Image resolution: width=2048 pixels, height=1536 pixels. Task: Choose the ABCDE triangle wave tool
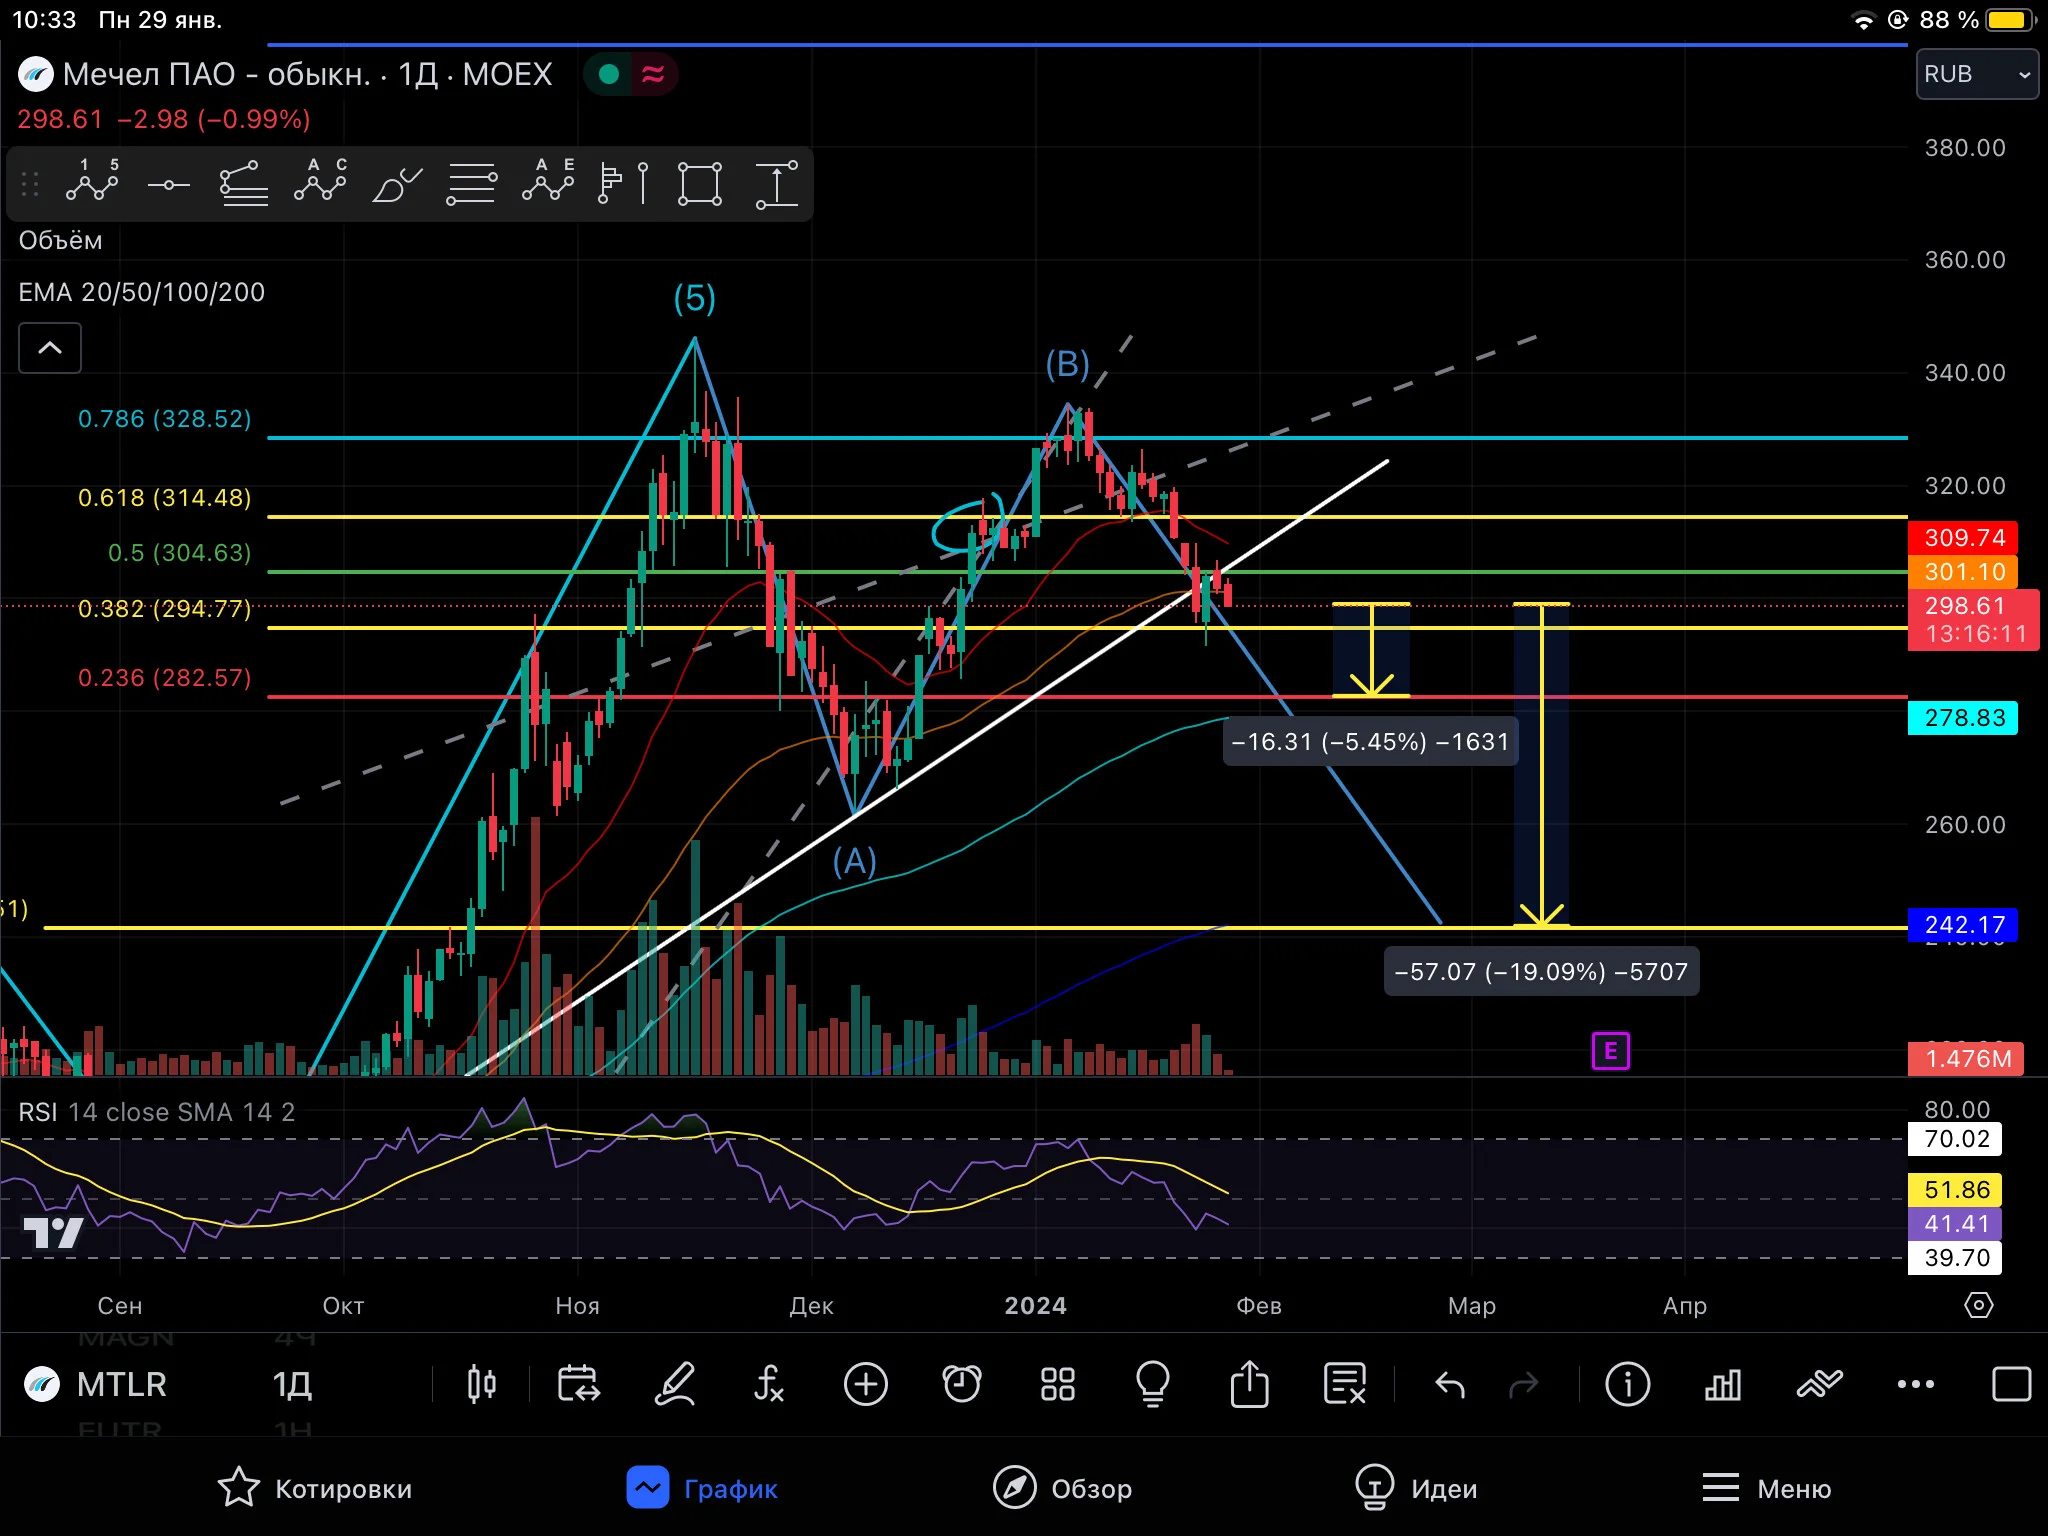[548, 183]
